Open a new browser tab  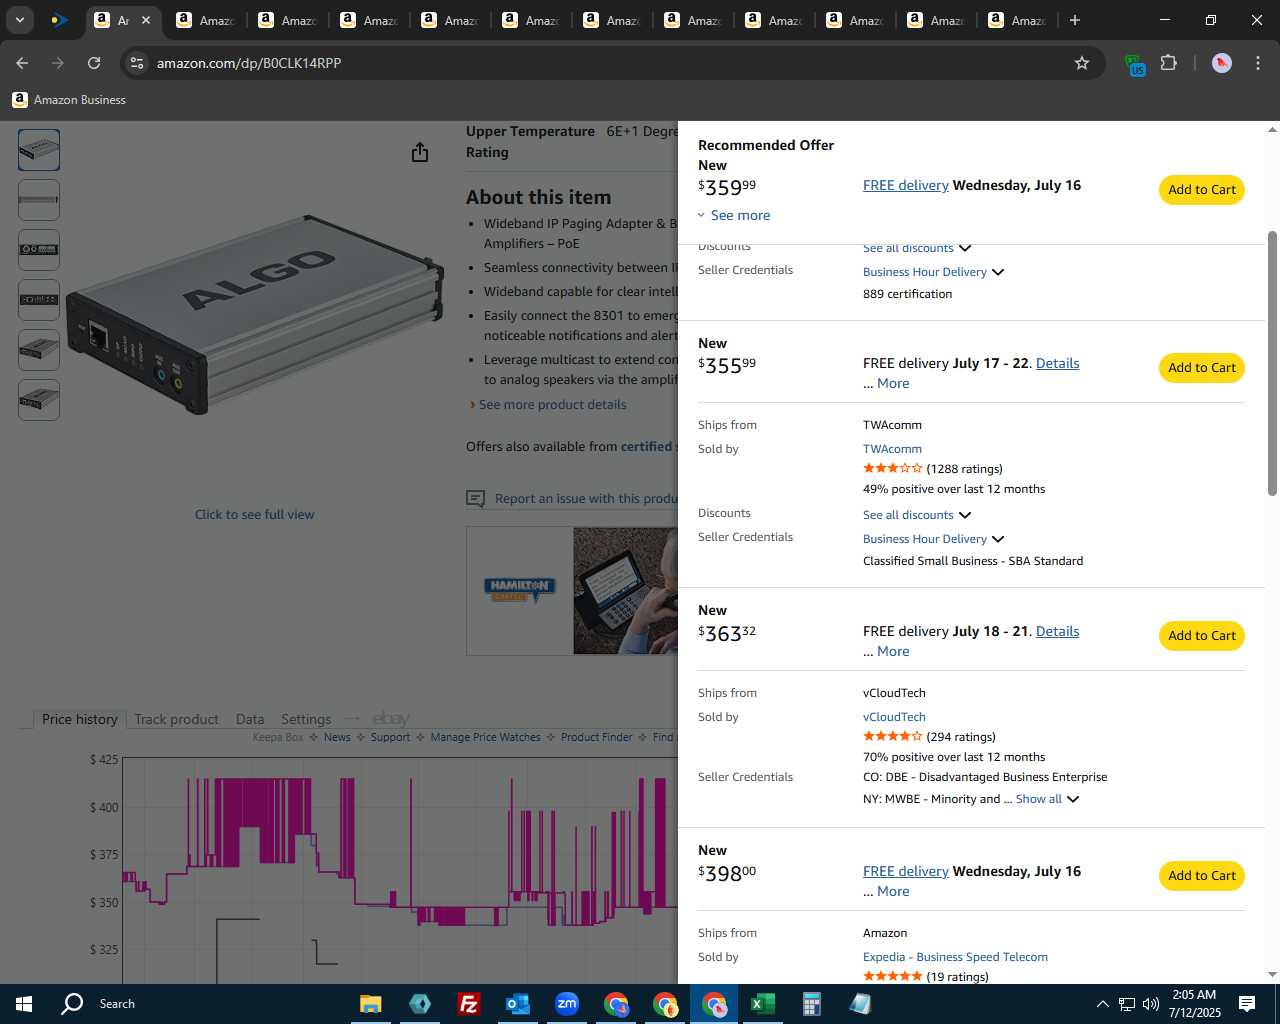1075,20
